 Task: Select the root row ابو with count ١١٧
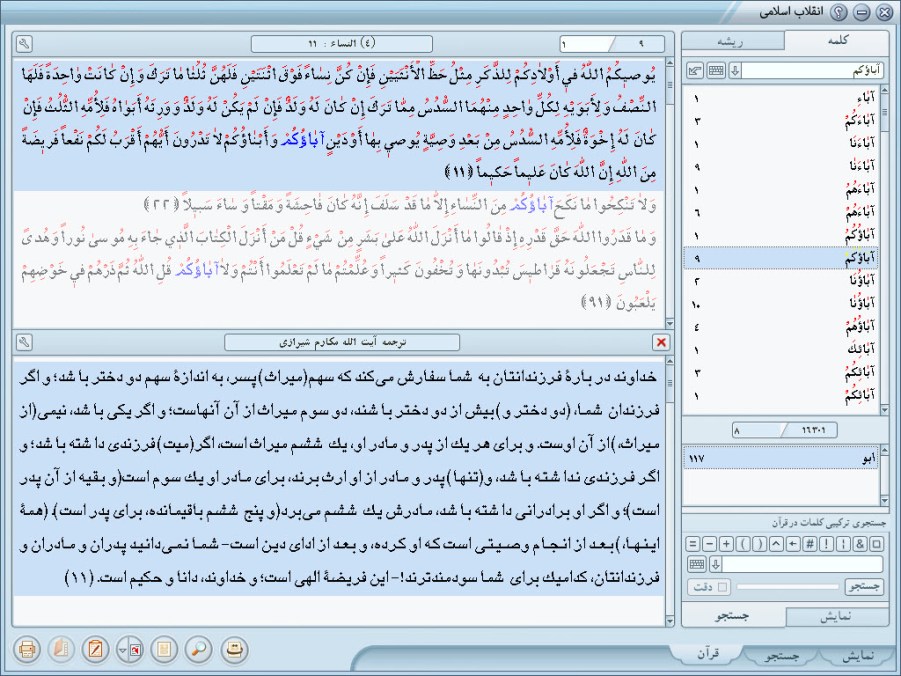[x=780, y=458]
